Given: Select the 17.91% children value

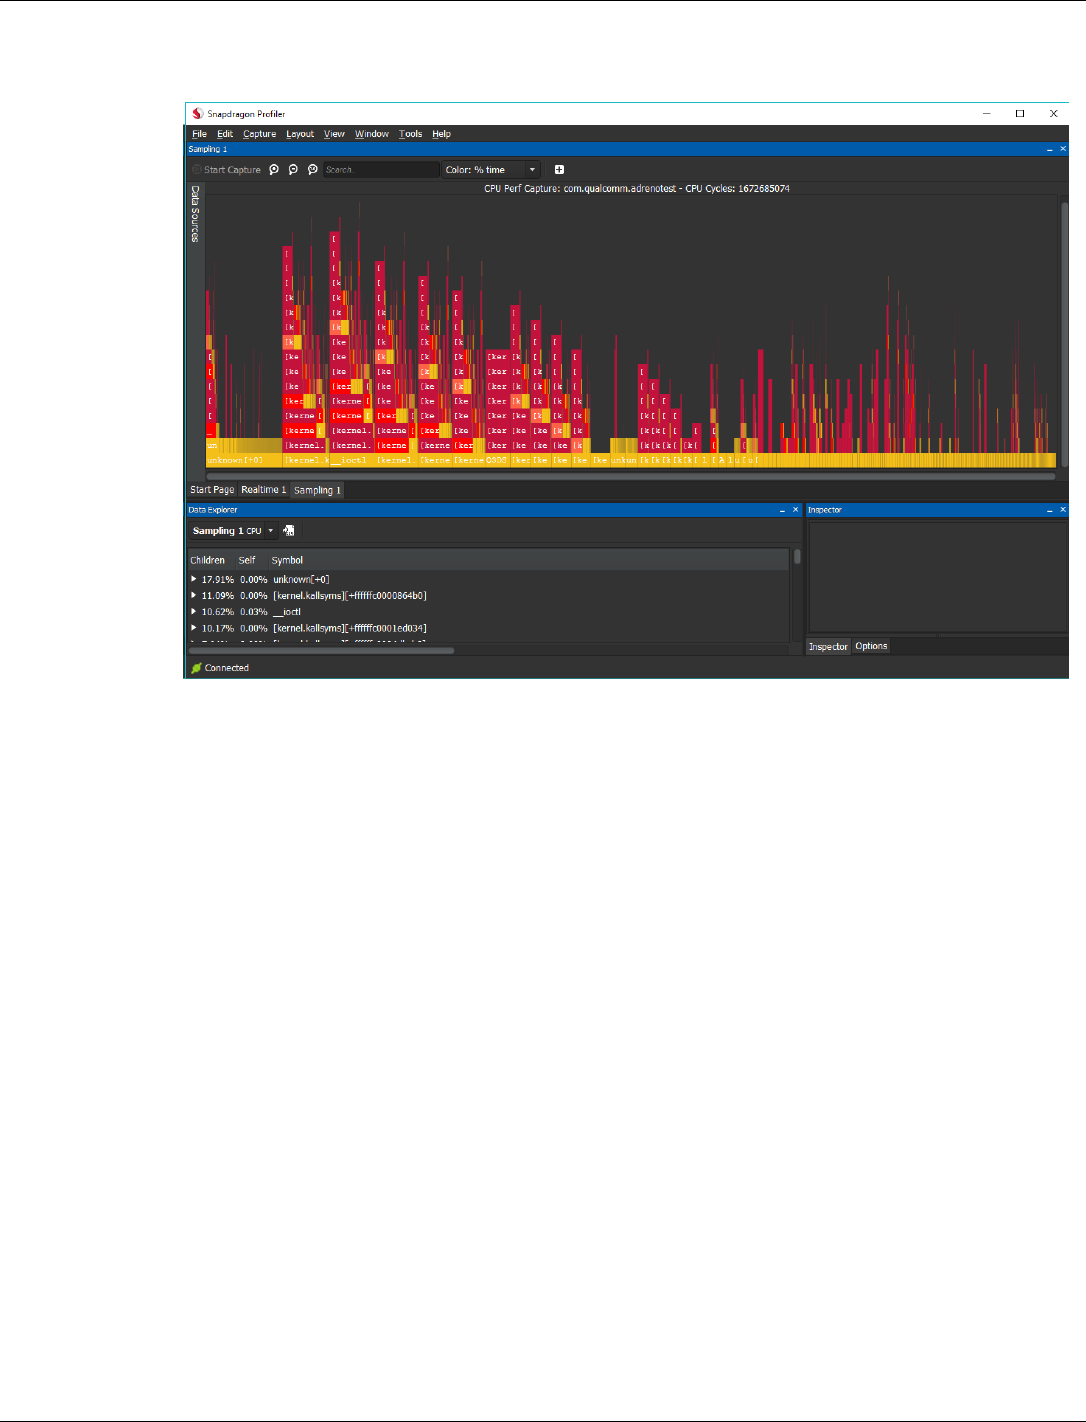Looking at the screenshot, I should [x=218, y=580].
